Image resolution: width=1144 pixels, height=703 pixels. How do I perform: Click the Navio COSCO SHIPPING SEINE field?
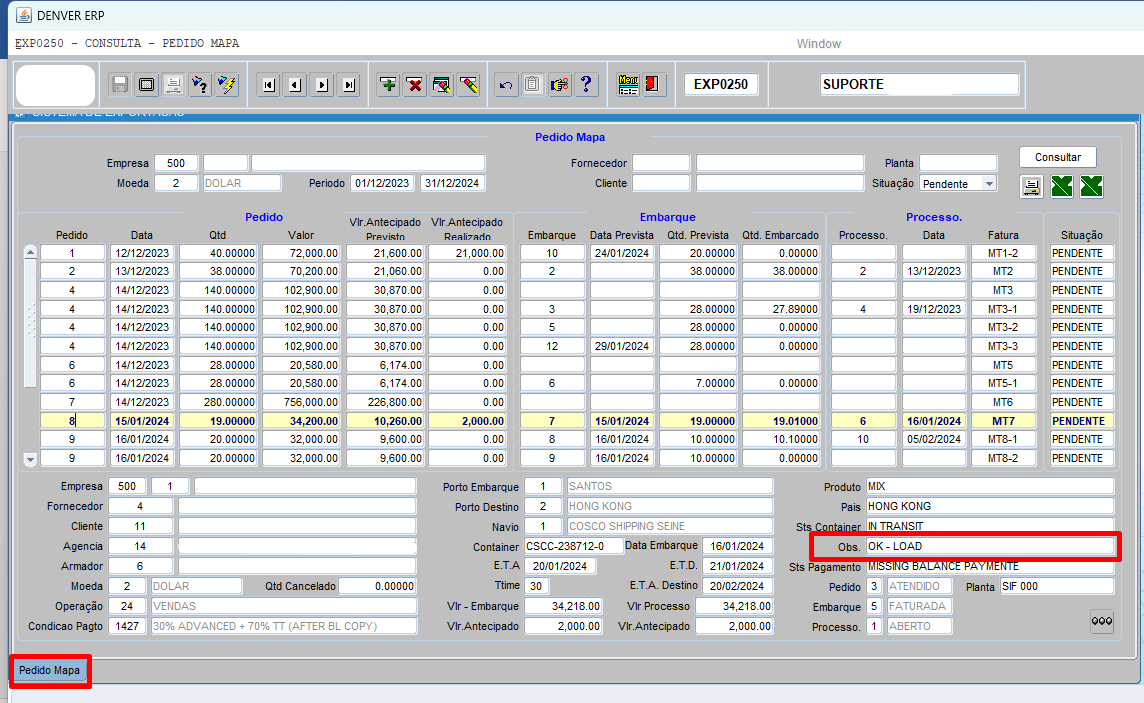click(670, 526)
